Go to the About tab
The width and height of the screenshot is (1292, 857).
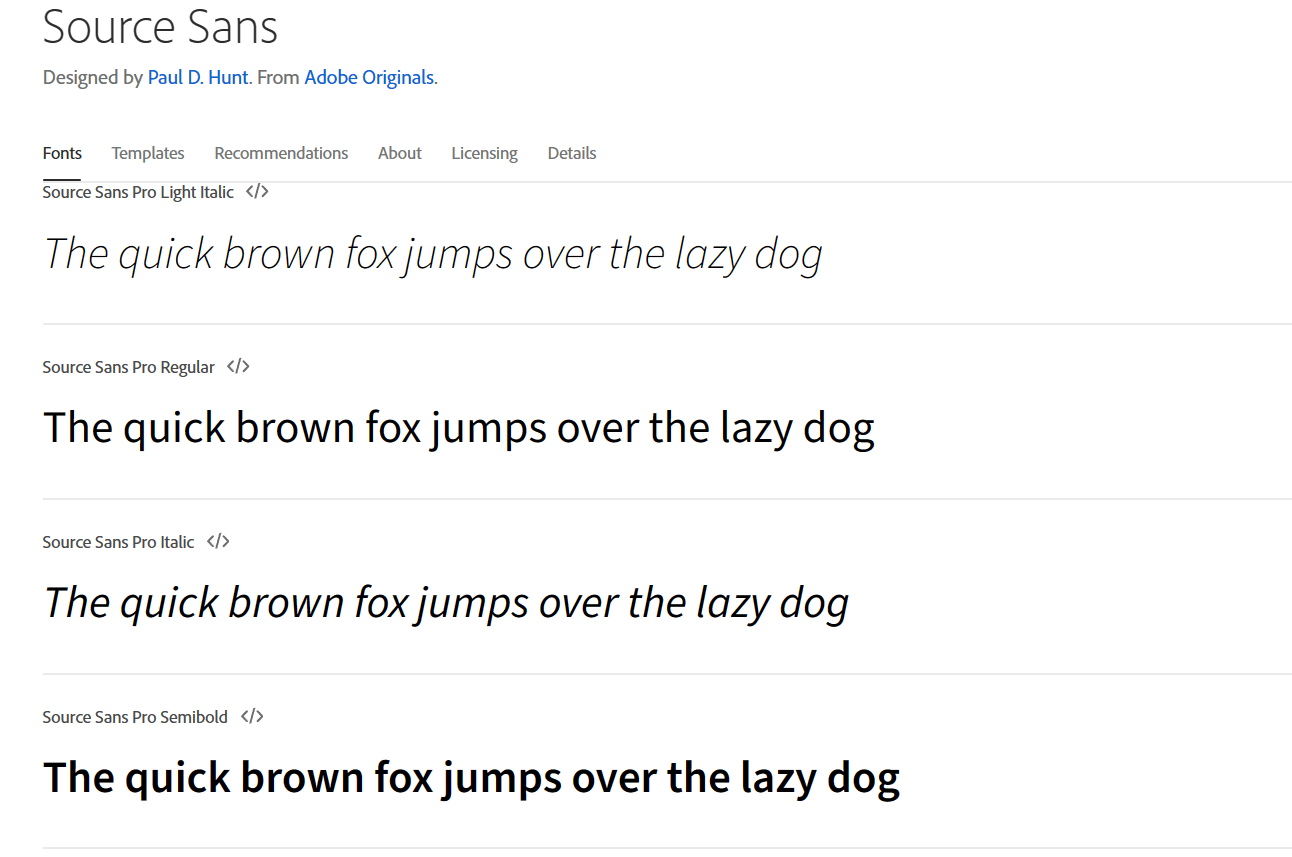click(x=400, y=153)
